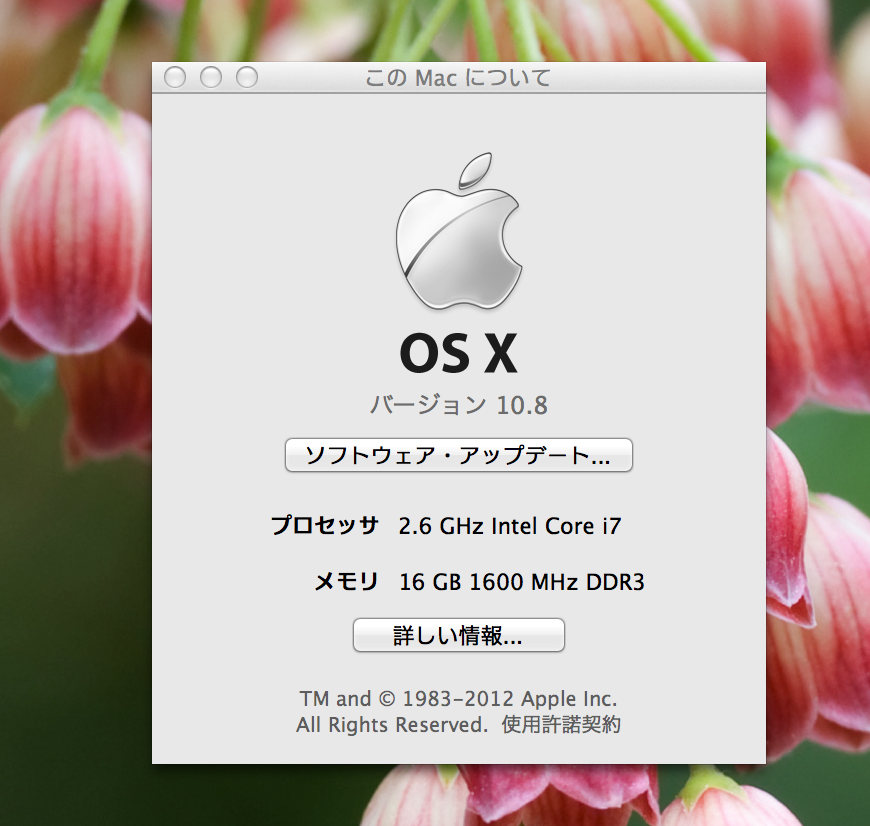
Task: Open ソフトウェア・アップデート button
Action: click(x=458, y=455)
